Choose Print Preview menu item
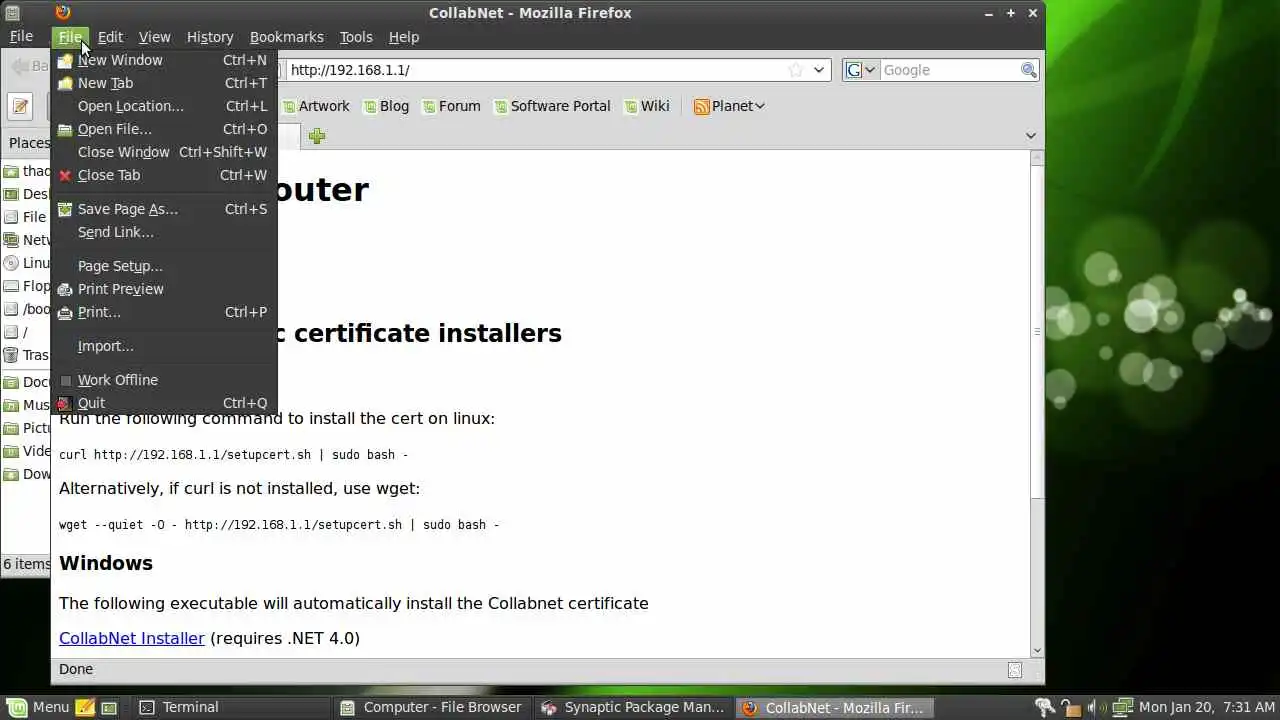Screen dimensions: 1280x720 [164, 289]
